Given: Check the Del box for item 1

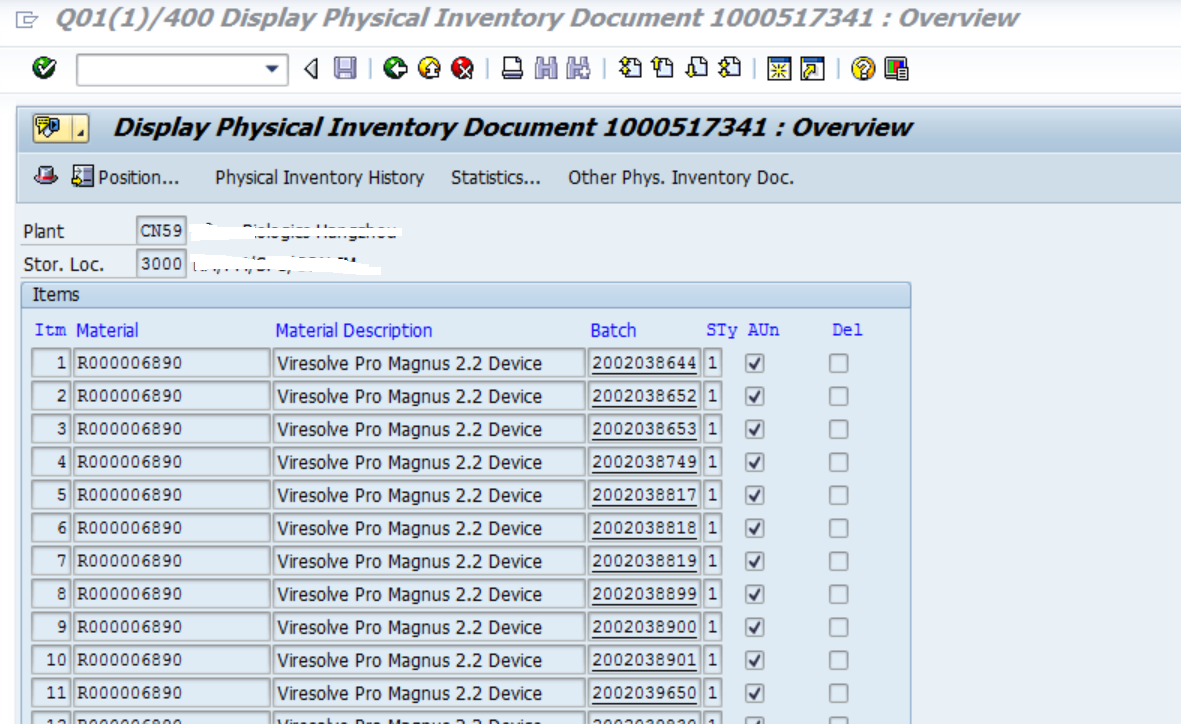Looking at the screenshot, I should (x=838, y=363).
